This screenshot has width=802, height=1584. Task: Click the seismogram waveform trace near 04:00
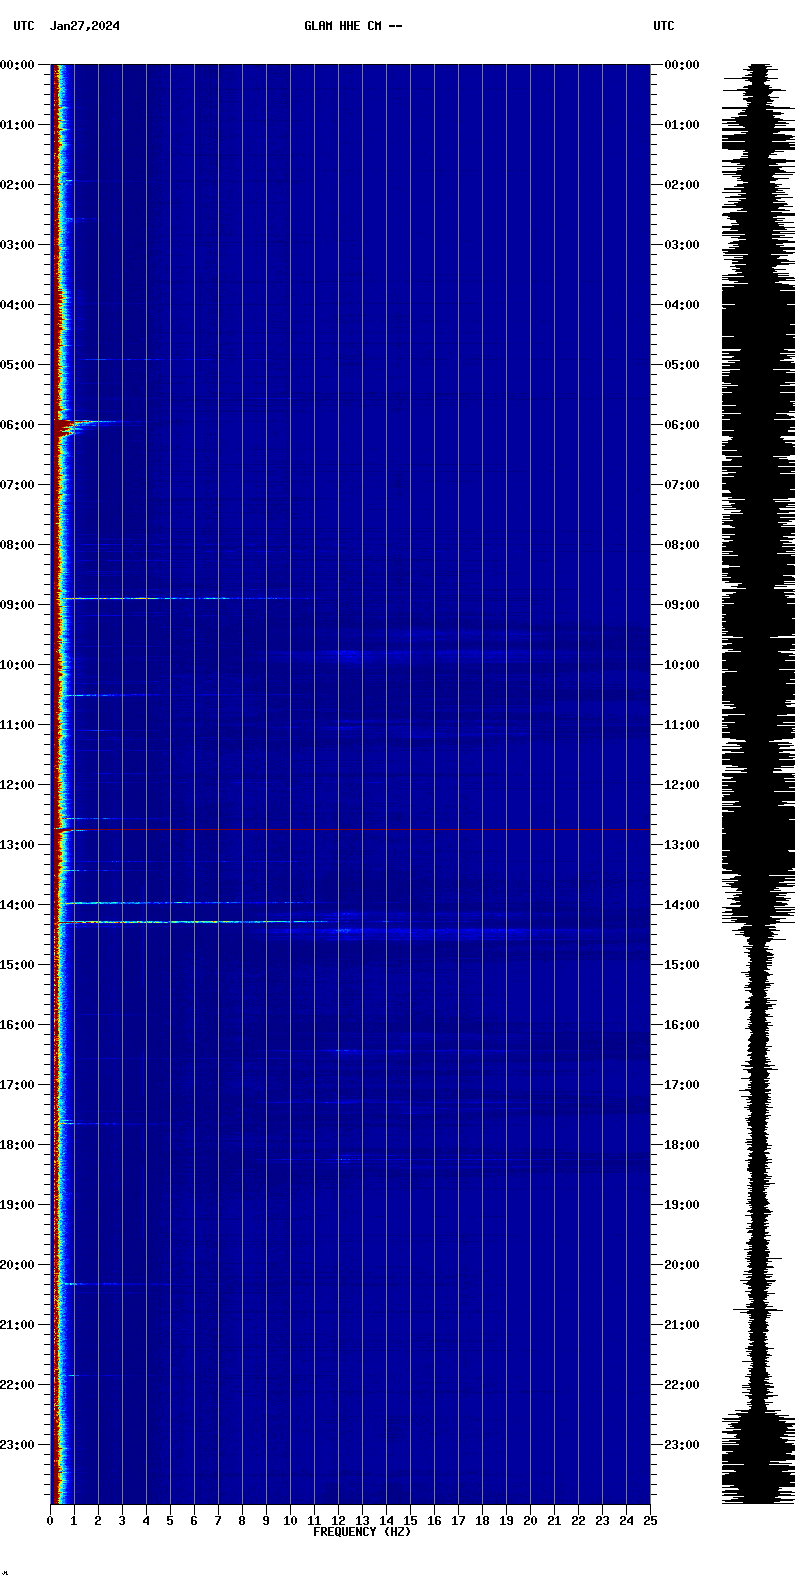(x=759, y=305)
